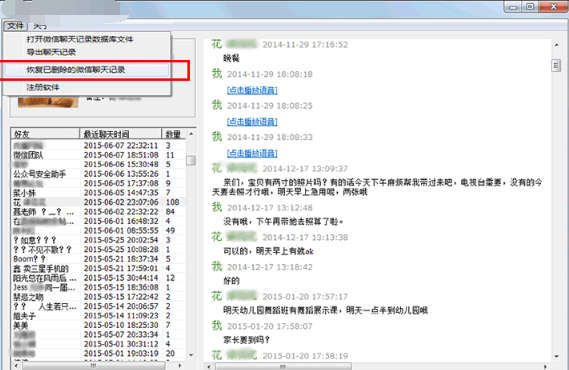Select the row dated 2015-05-01 30:31:12

pyautogui.click(x=98, y=344)
